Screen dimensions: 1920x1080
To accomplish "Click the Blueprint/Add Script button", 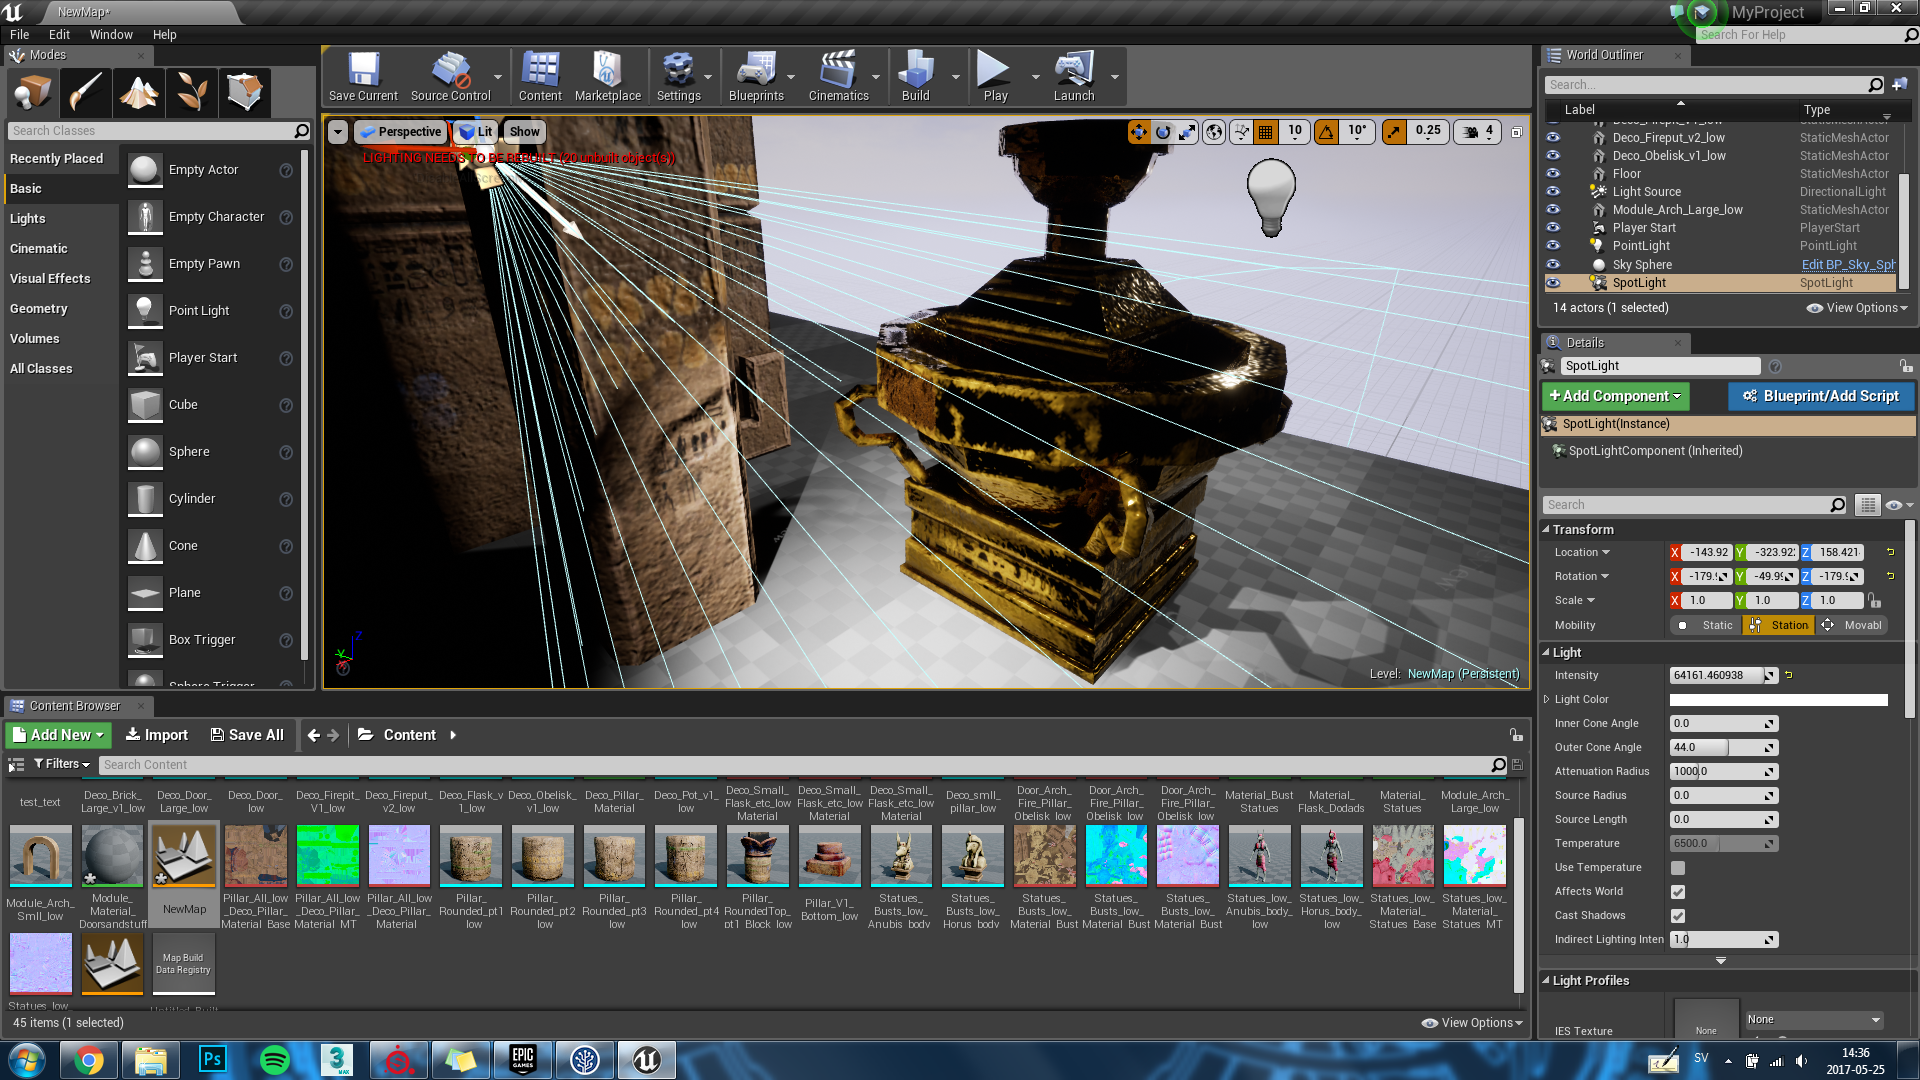I will 1820,396.
